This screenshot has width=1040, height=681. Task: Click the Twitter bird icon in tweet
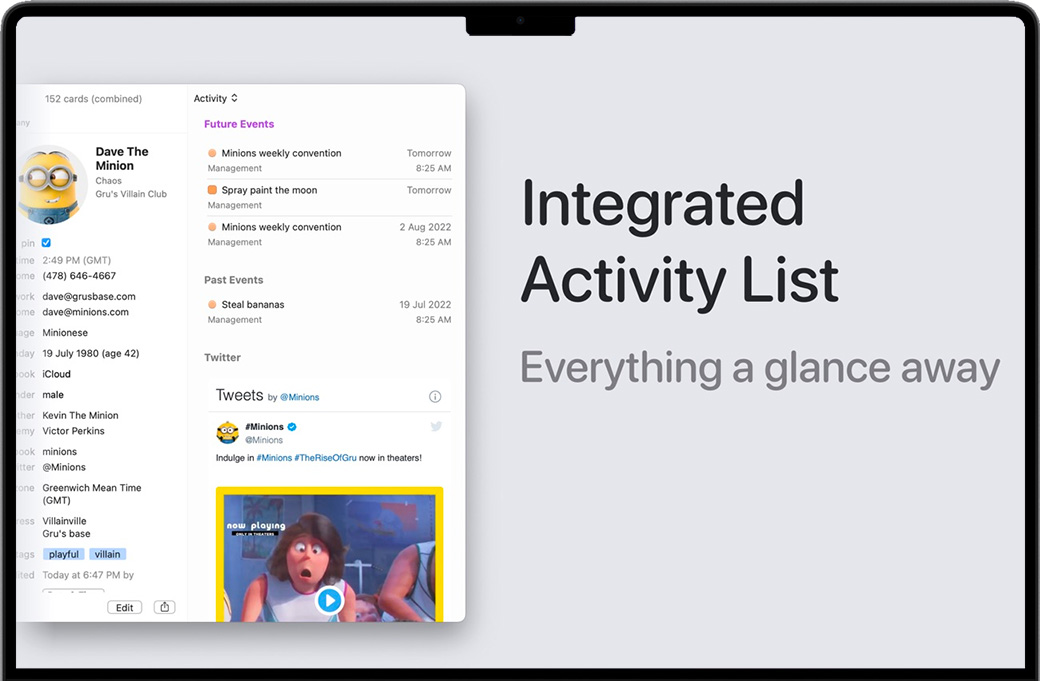pyautogui.click(x=436, y=426)
